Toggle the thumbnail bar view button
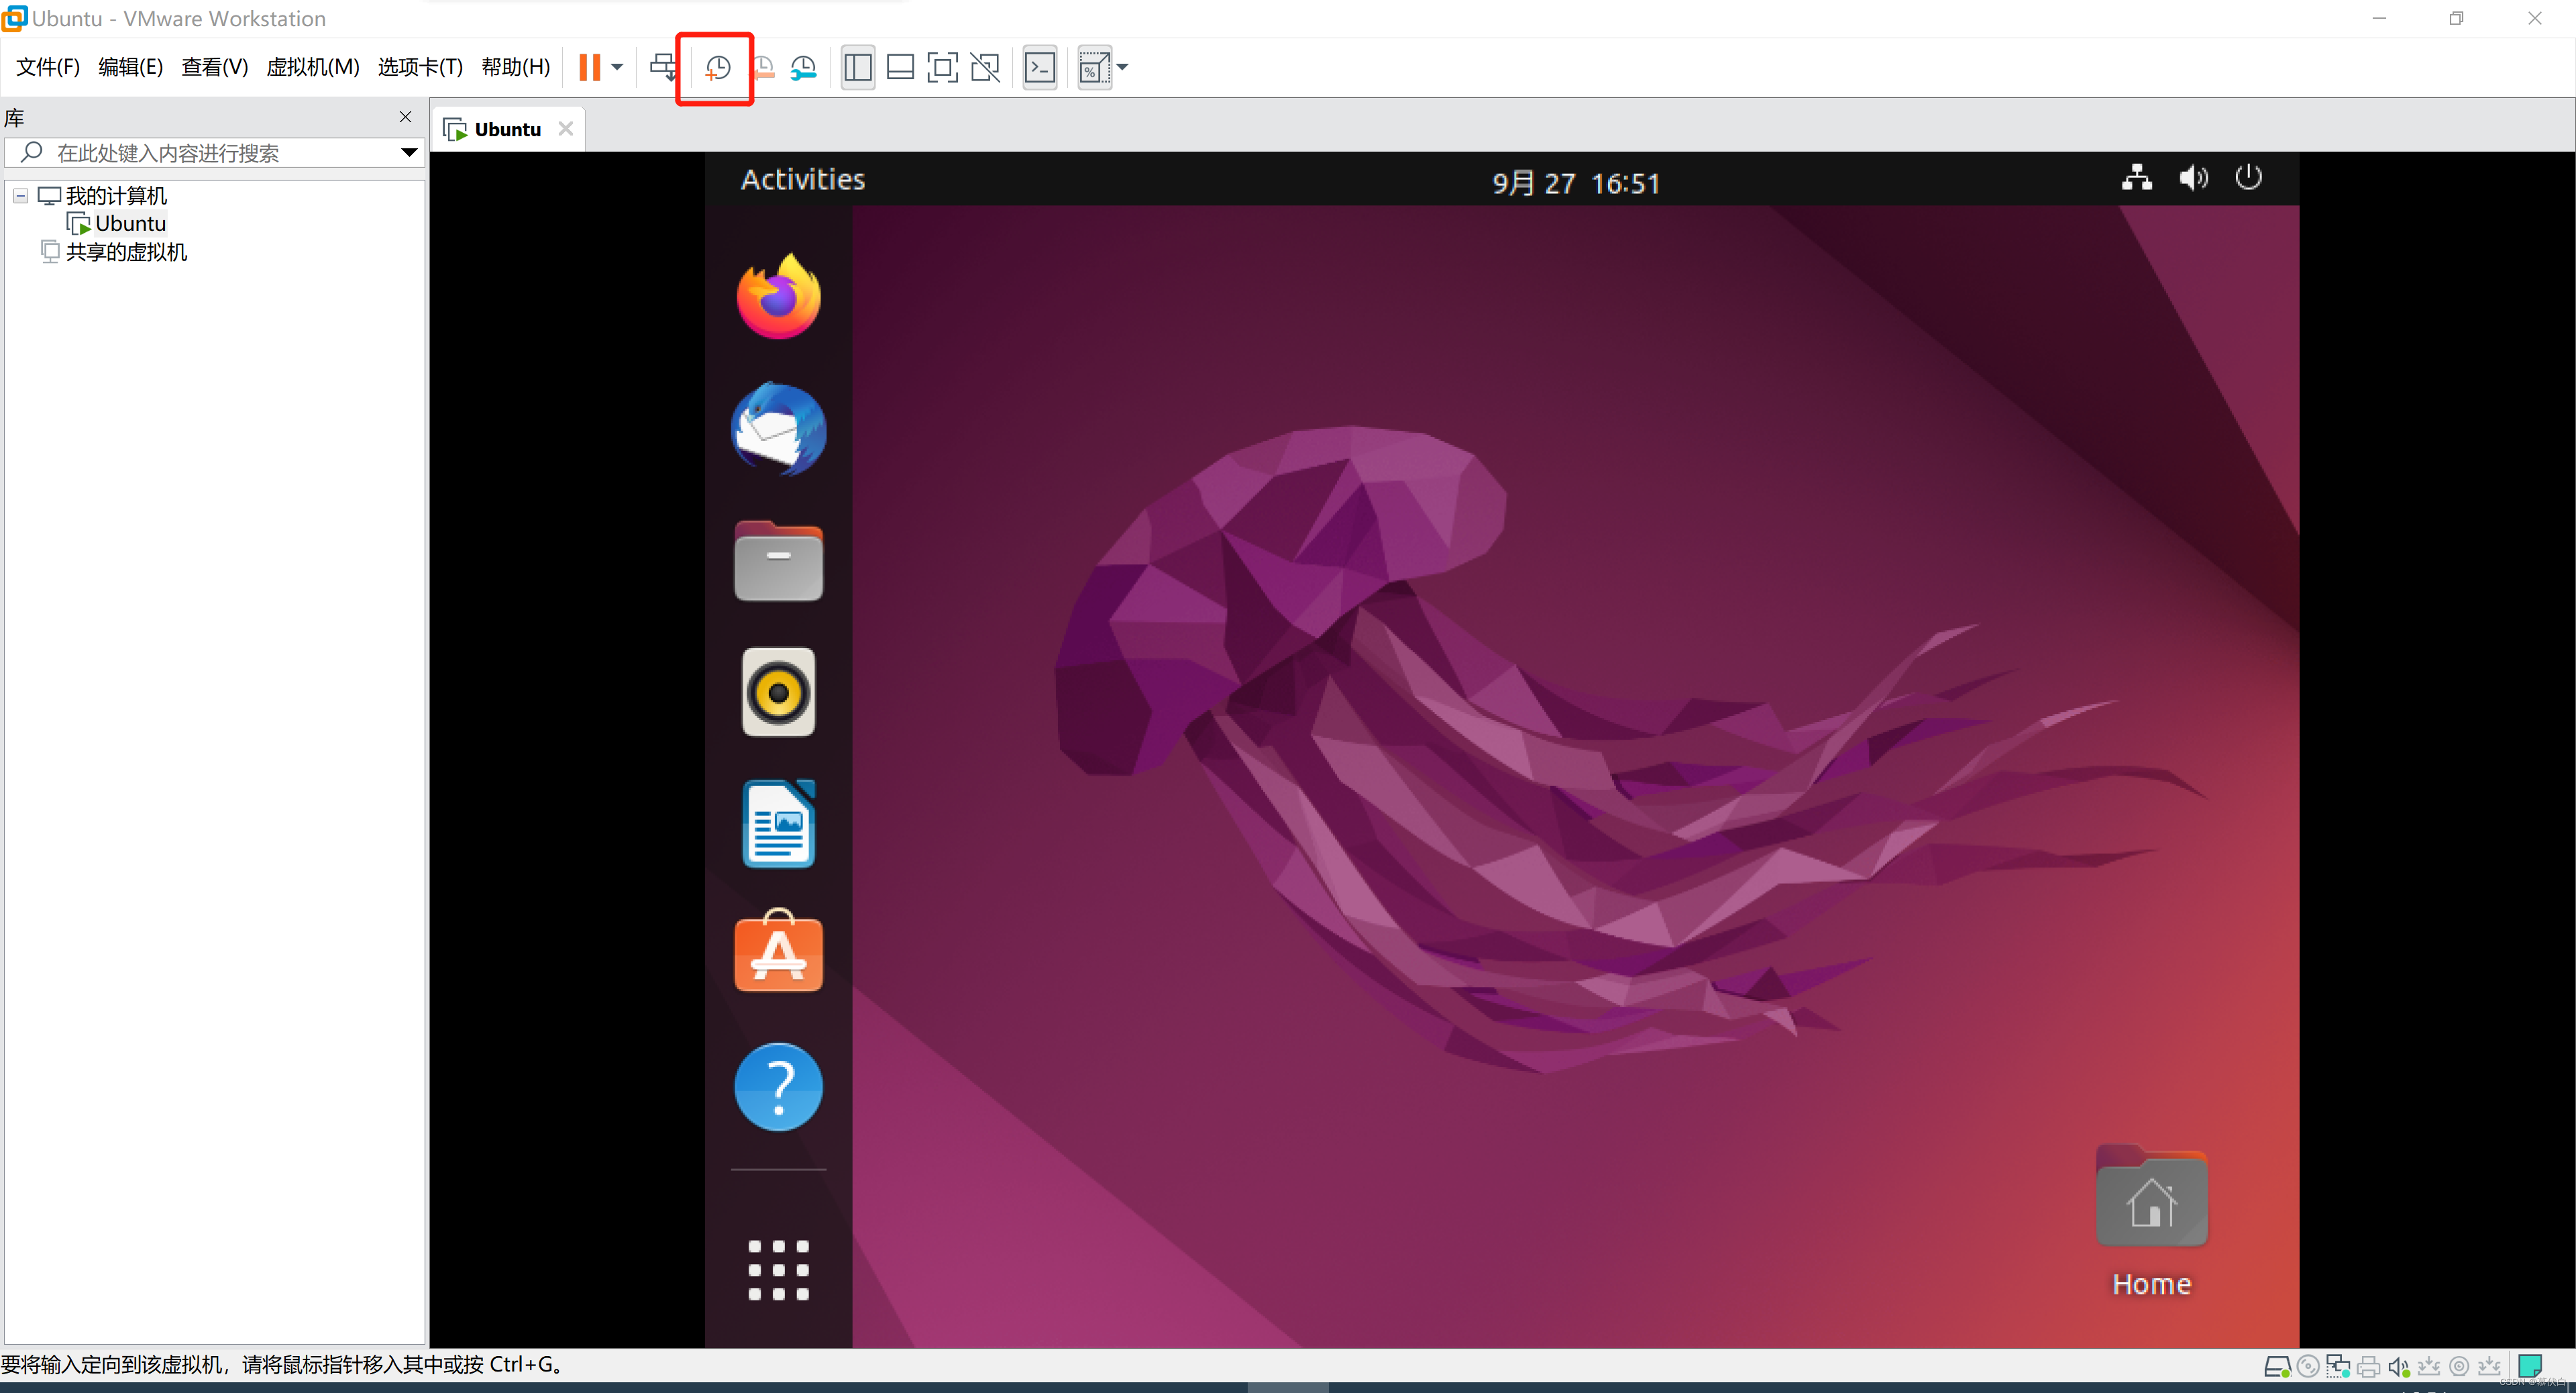2576x1393 pixels. [900, 67]
